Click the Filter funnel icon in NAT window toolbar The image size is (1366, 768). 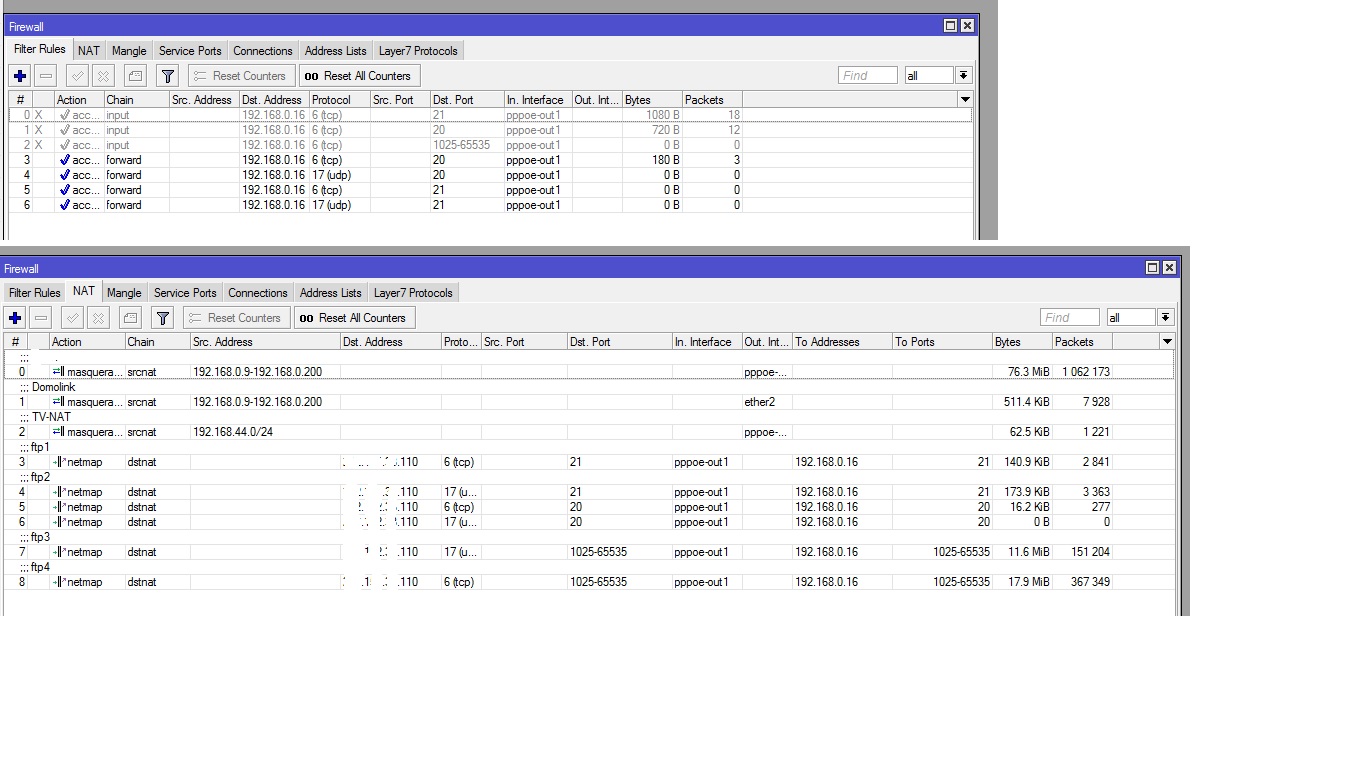[x=163, y=318]
